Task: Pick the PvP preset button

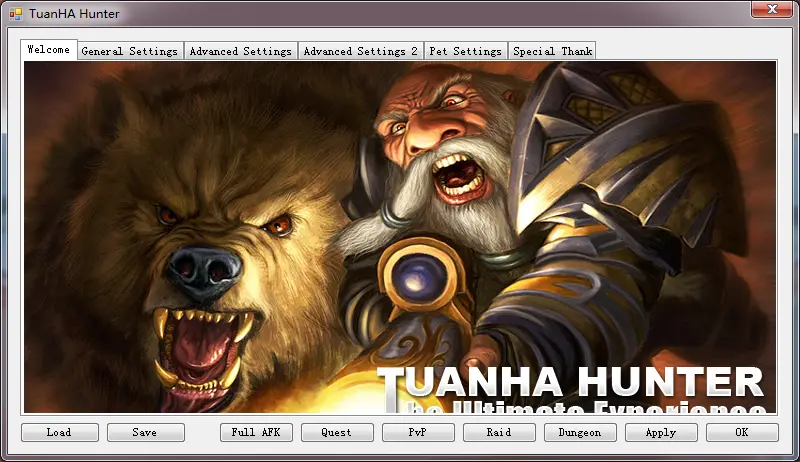Action: [417, 433]
